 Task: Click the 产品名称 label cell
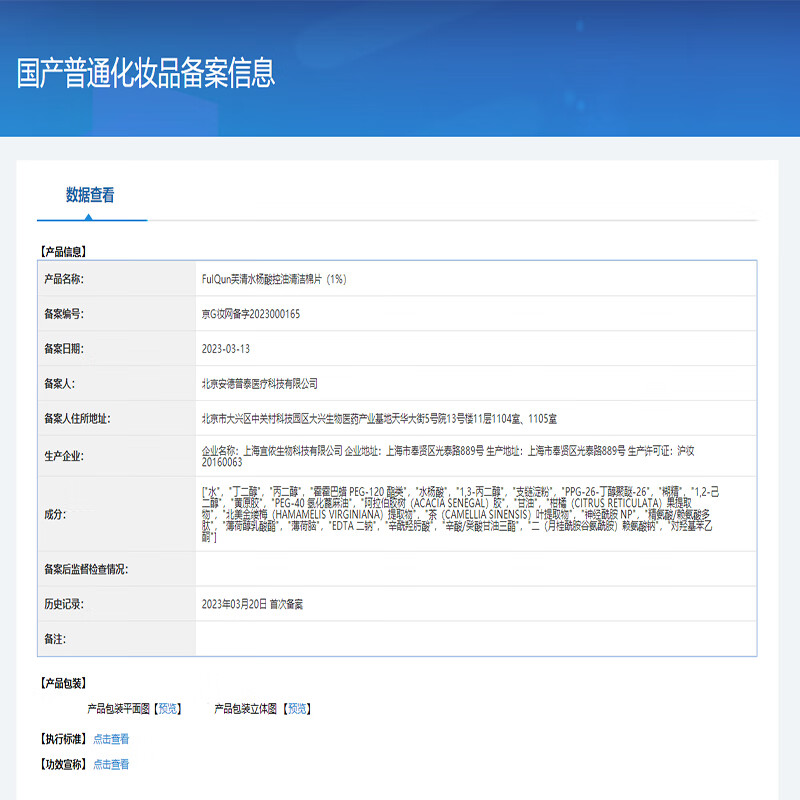tap(64, 279)
